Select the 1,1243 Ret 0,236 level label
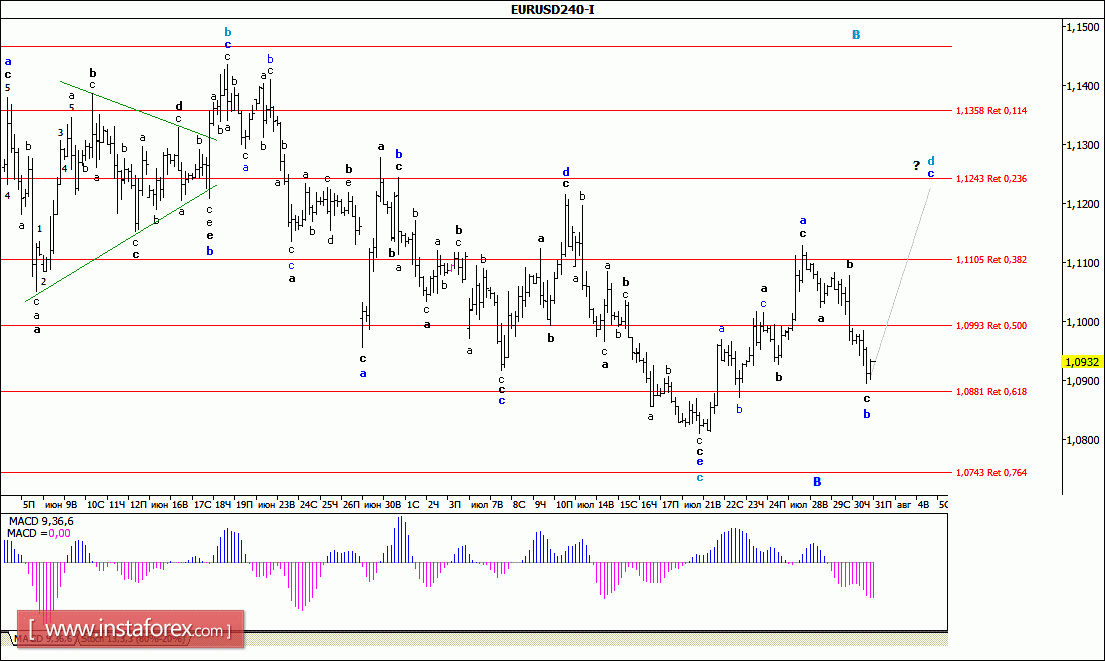The width and height of the screenshot is (1105, 661). pyautogui.click(x=991, y=178)
